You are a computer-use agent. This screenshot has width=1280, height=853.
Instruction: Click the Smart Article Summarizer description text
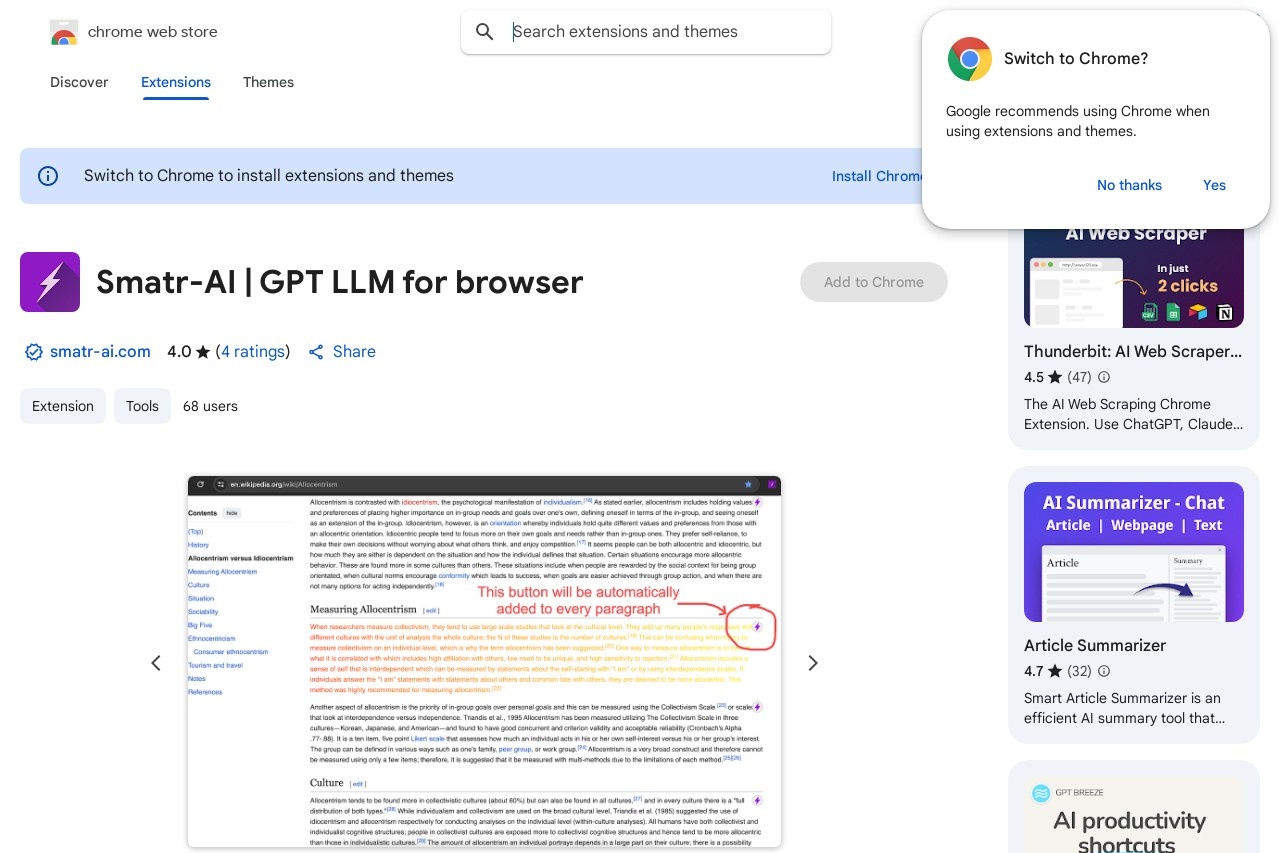(1125, 708)
